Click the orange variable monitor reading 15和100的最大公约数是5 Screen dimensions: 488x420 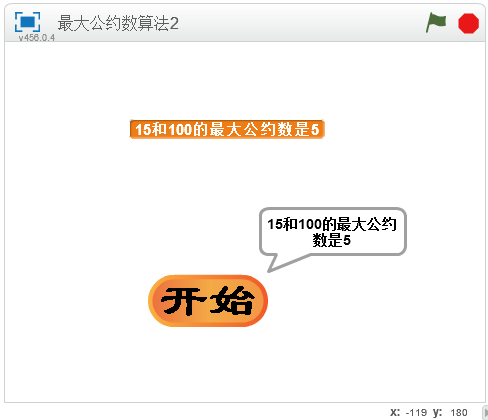click(227, 129)
